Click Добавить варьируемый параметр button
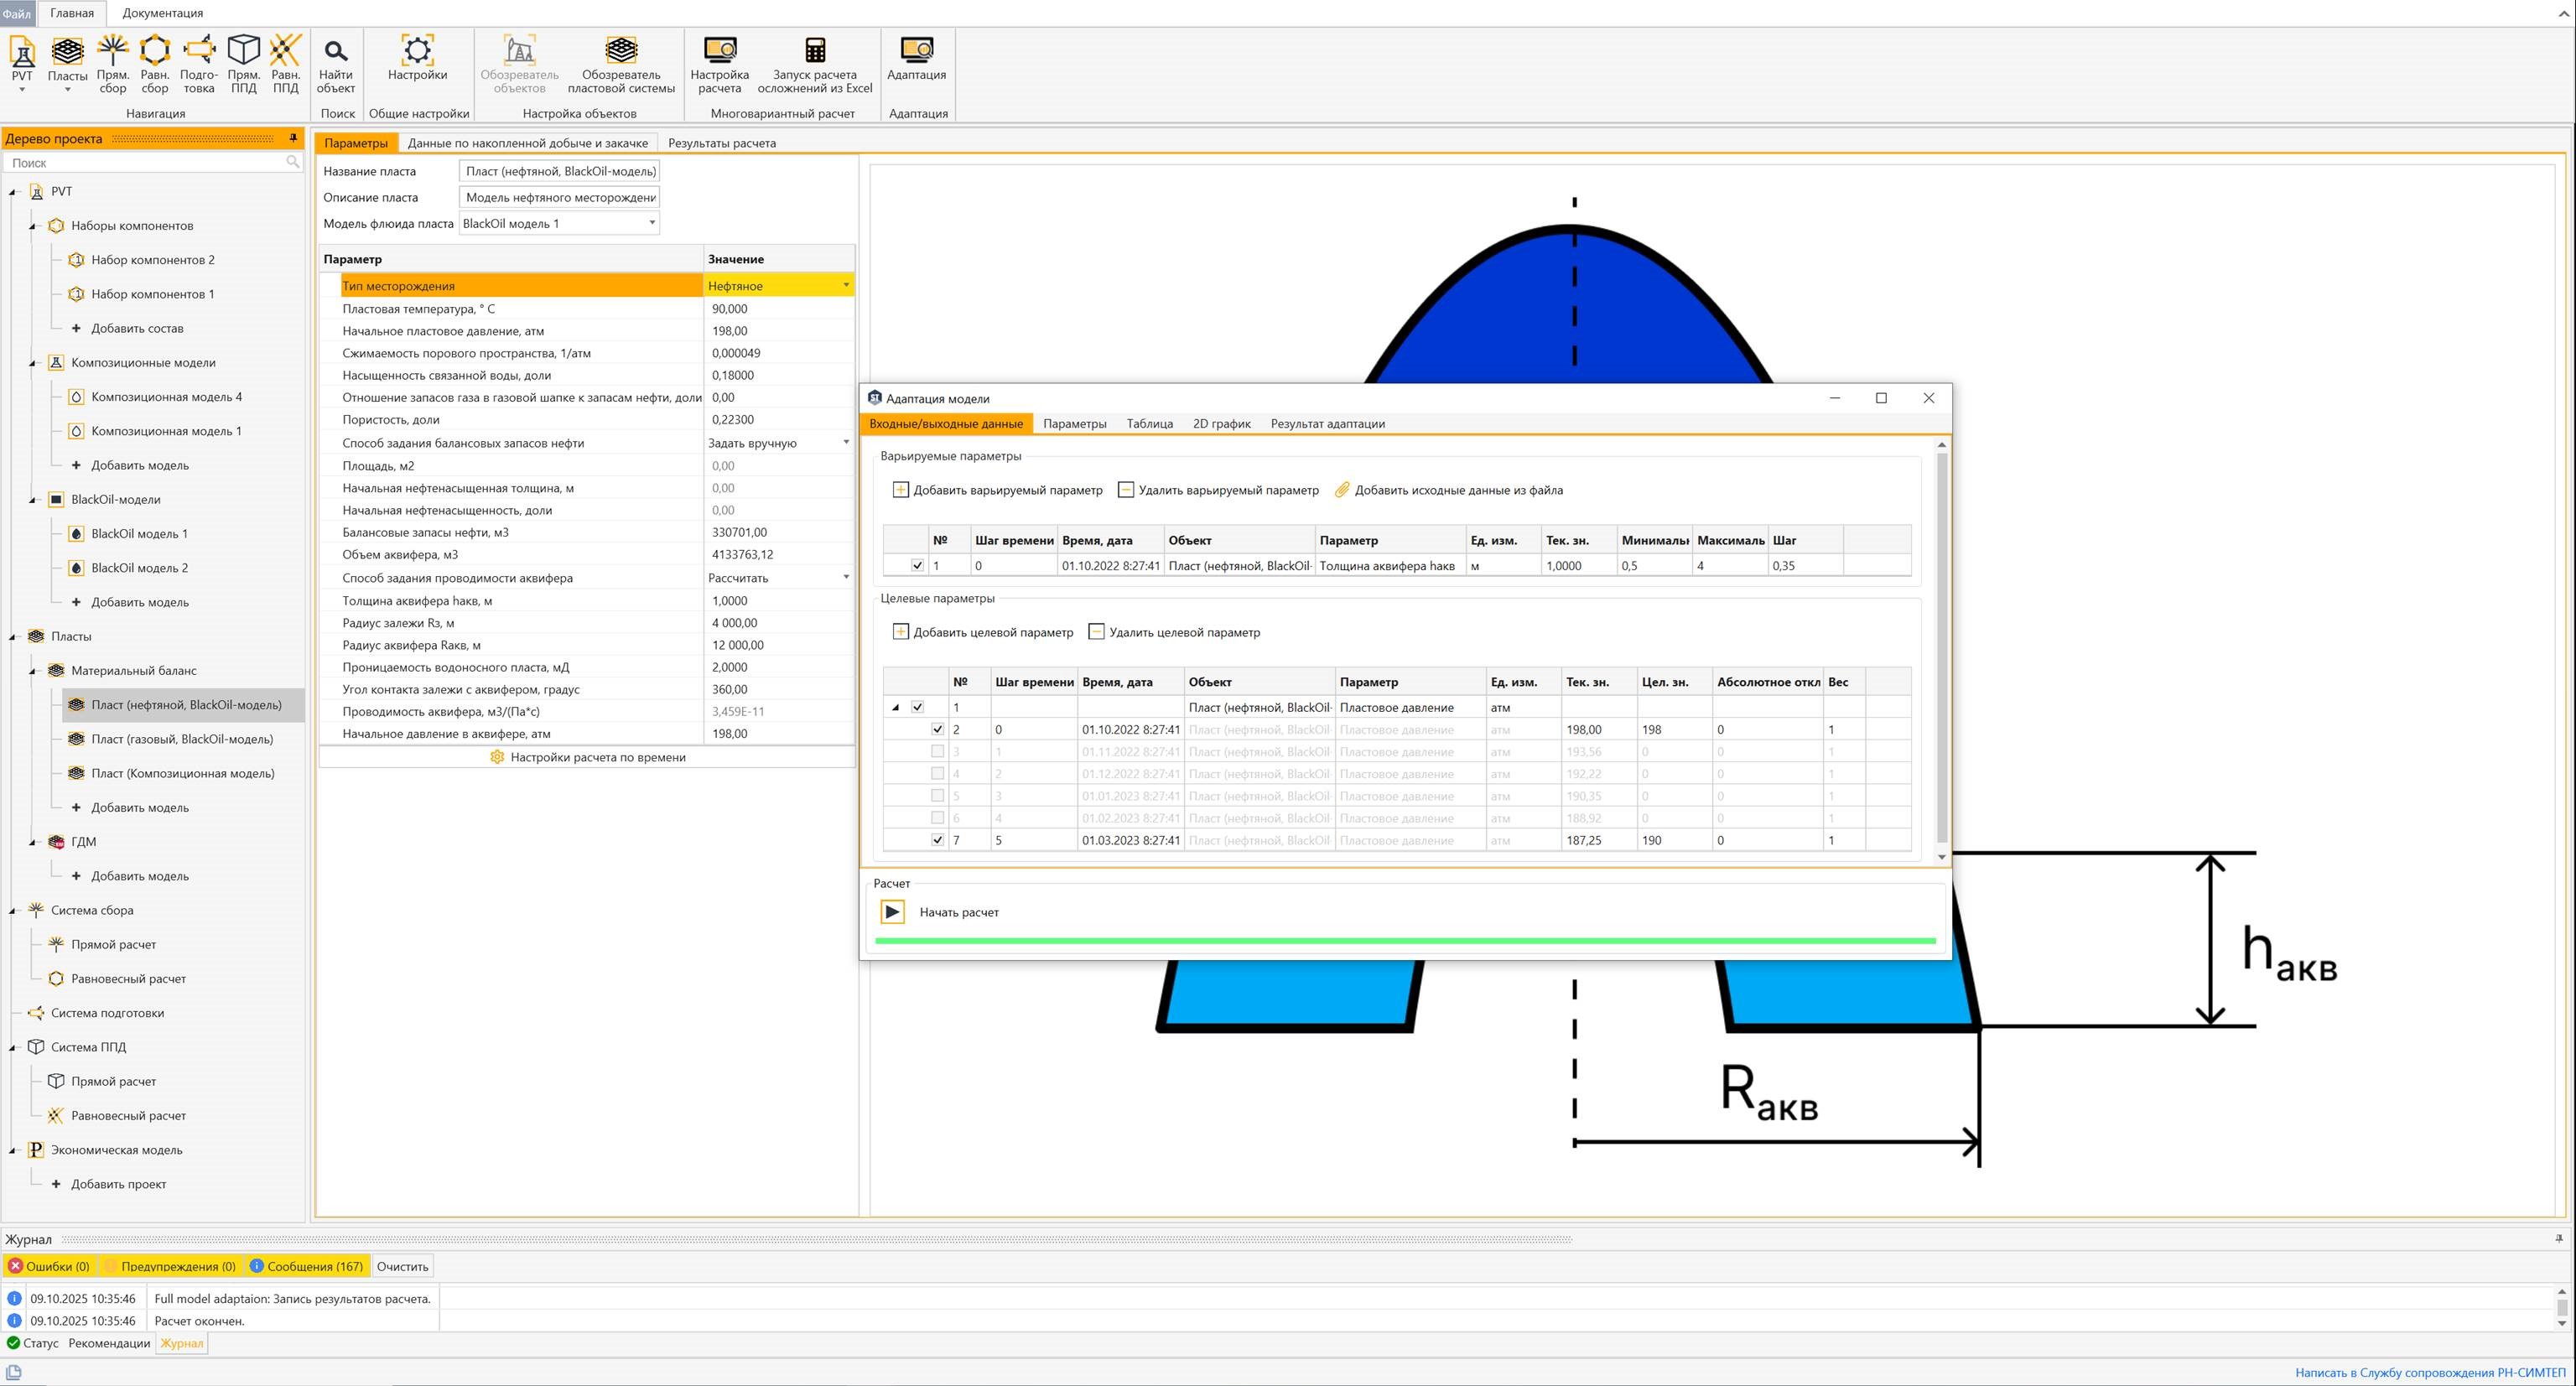Image resolution: width=2576 pixels, height=1386 pixels. (x=997, y=490)
